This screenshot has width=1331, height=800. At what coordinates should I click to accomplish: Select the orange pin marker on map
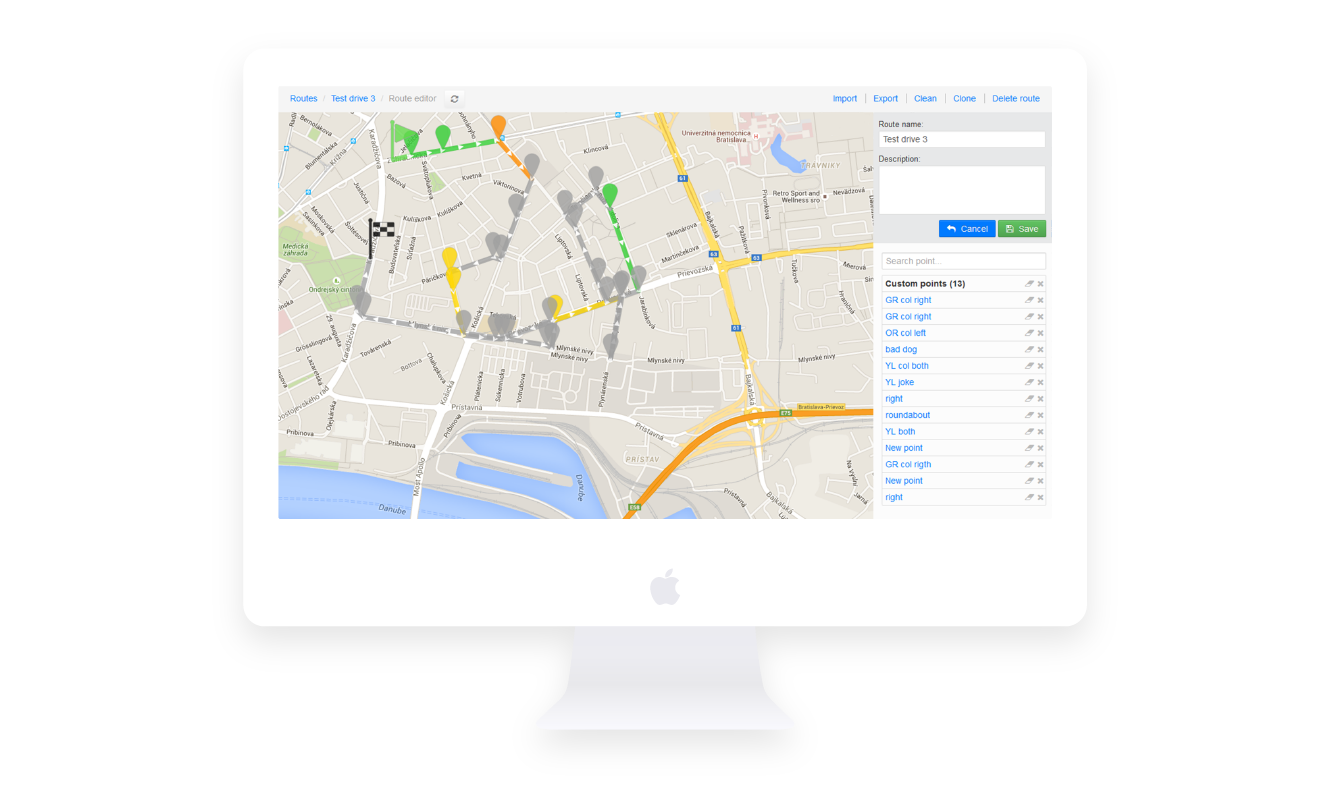click(x=498, y=126)
